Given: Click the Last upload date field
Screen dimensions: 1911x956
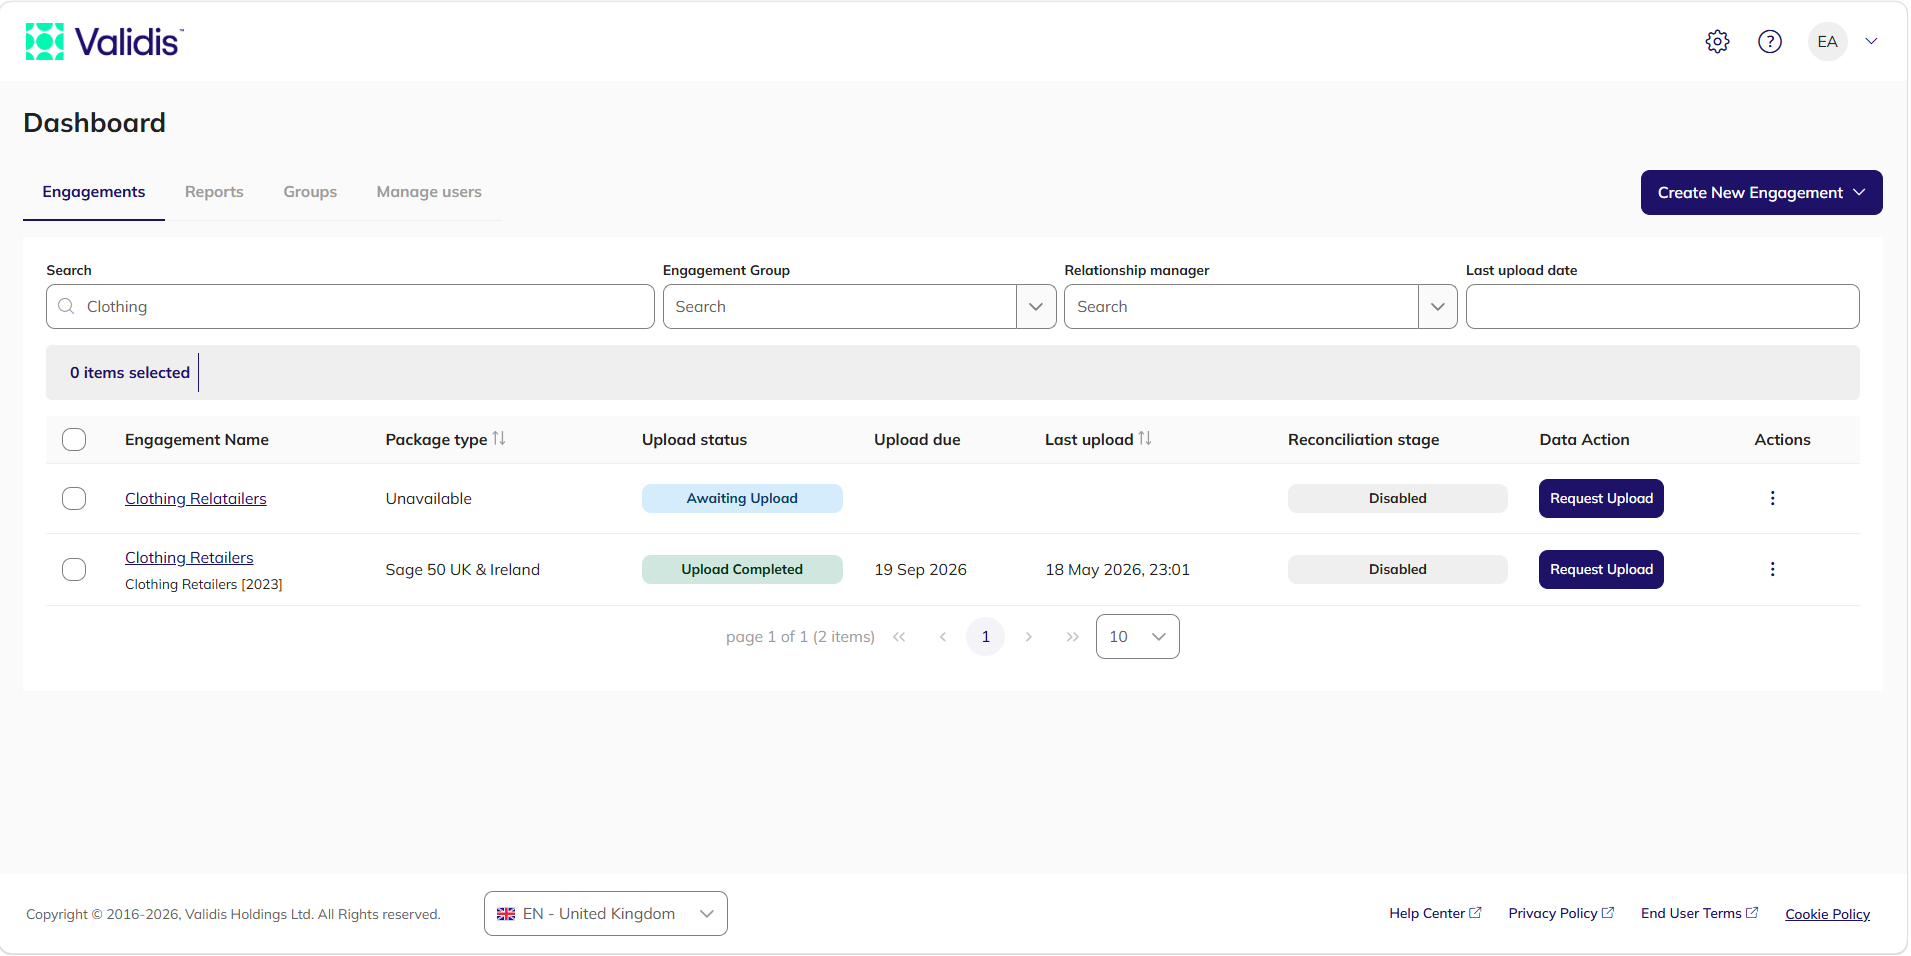Looking at the screenshot, I should (x=1662, y=307).
